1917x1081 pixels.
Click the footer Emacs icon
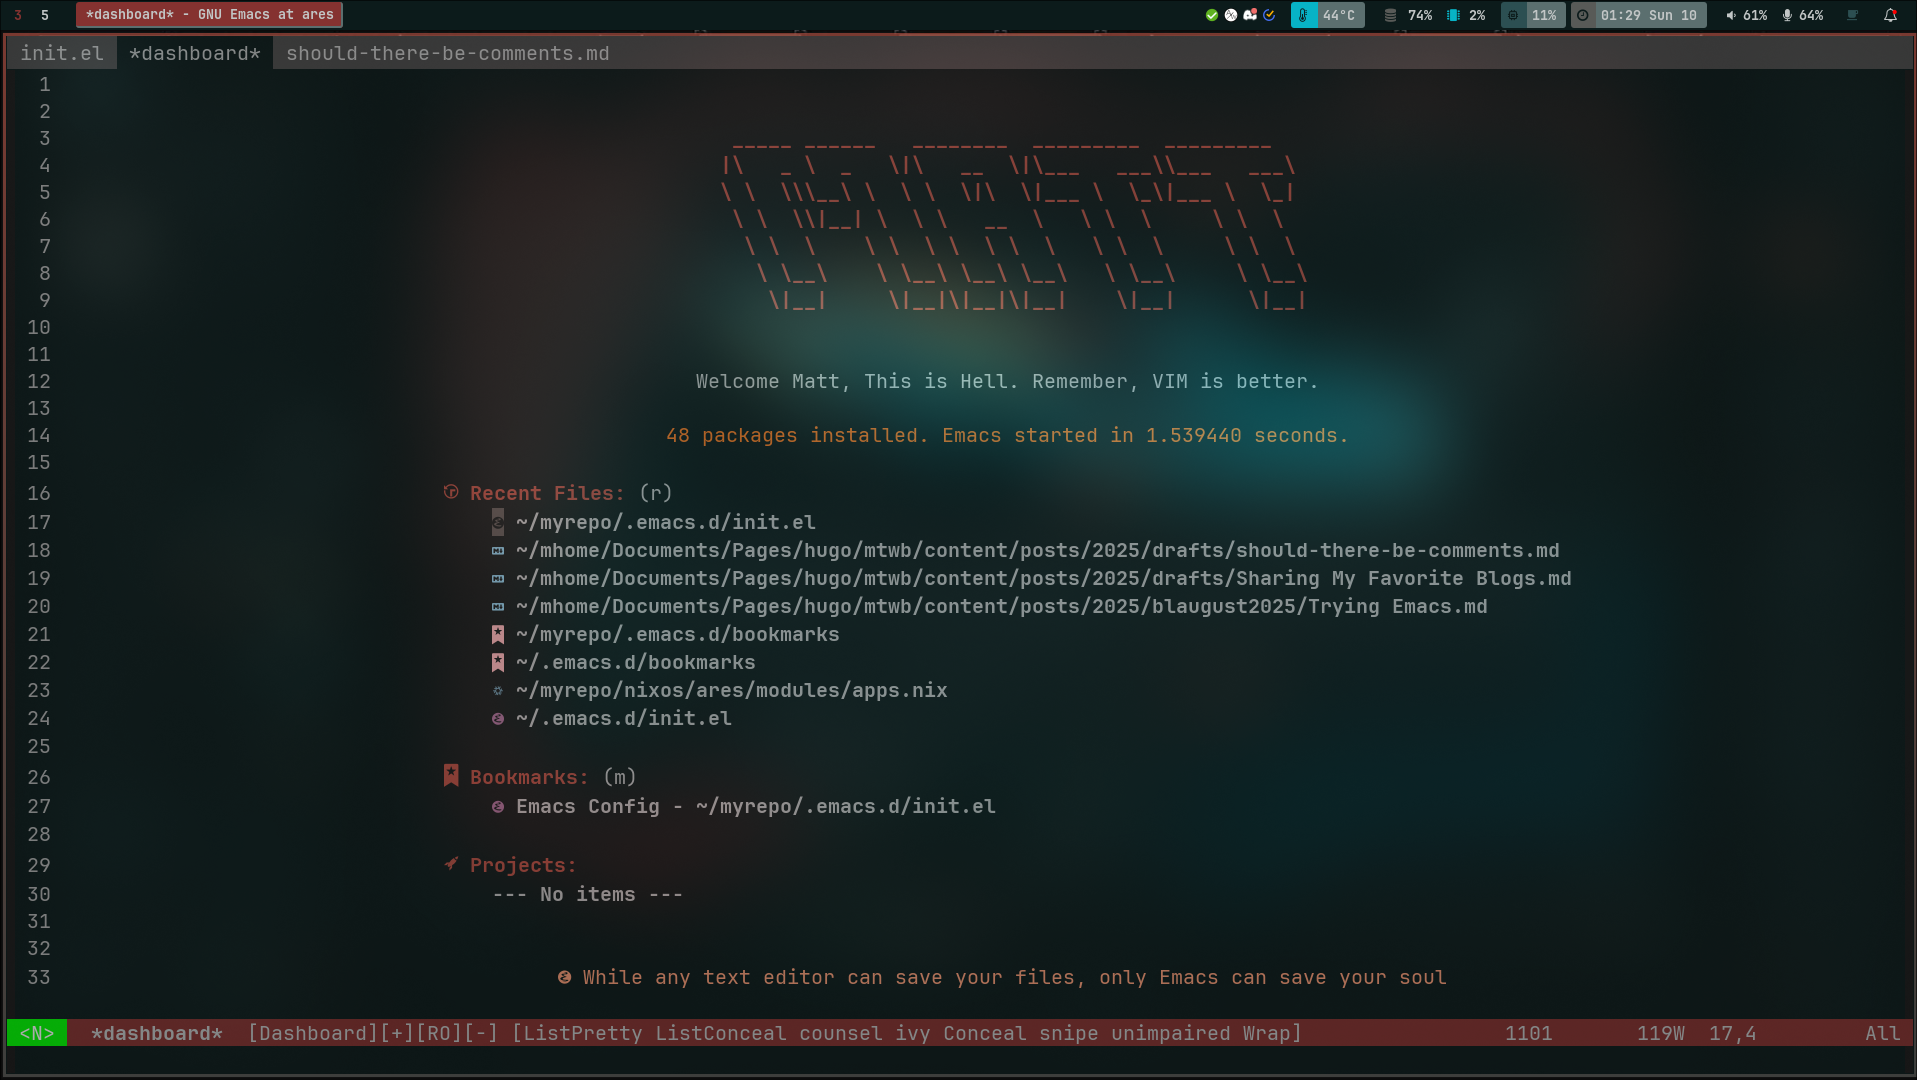click(x=565, y=977)
